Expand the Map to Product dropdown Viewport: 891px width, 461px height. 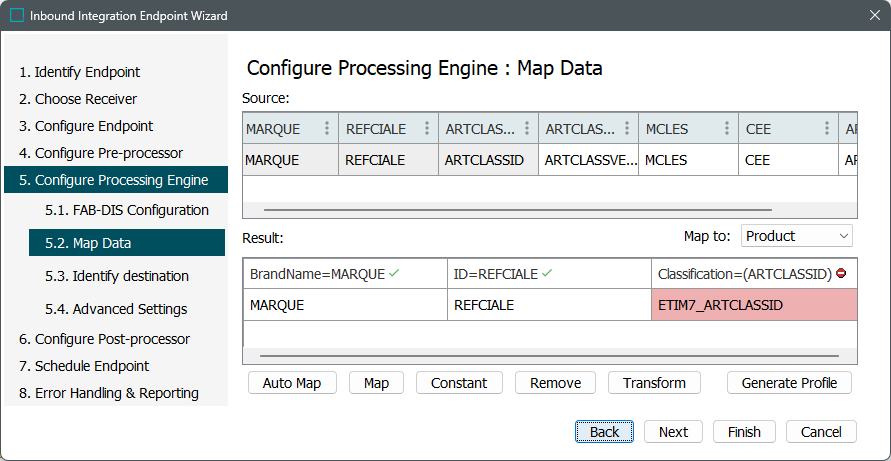click(796, 236)
